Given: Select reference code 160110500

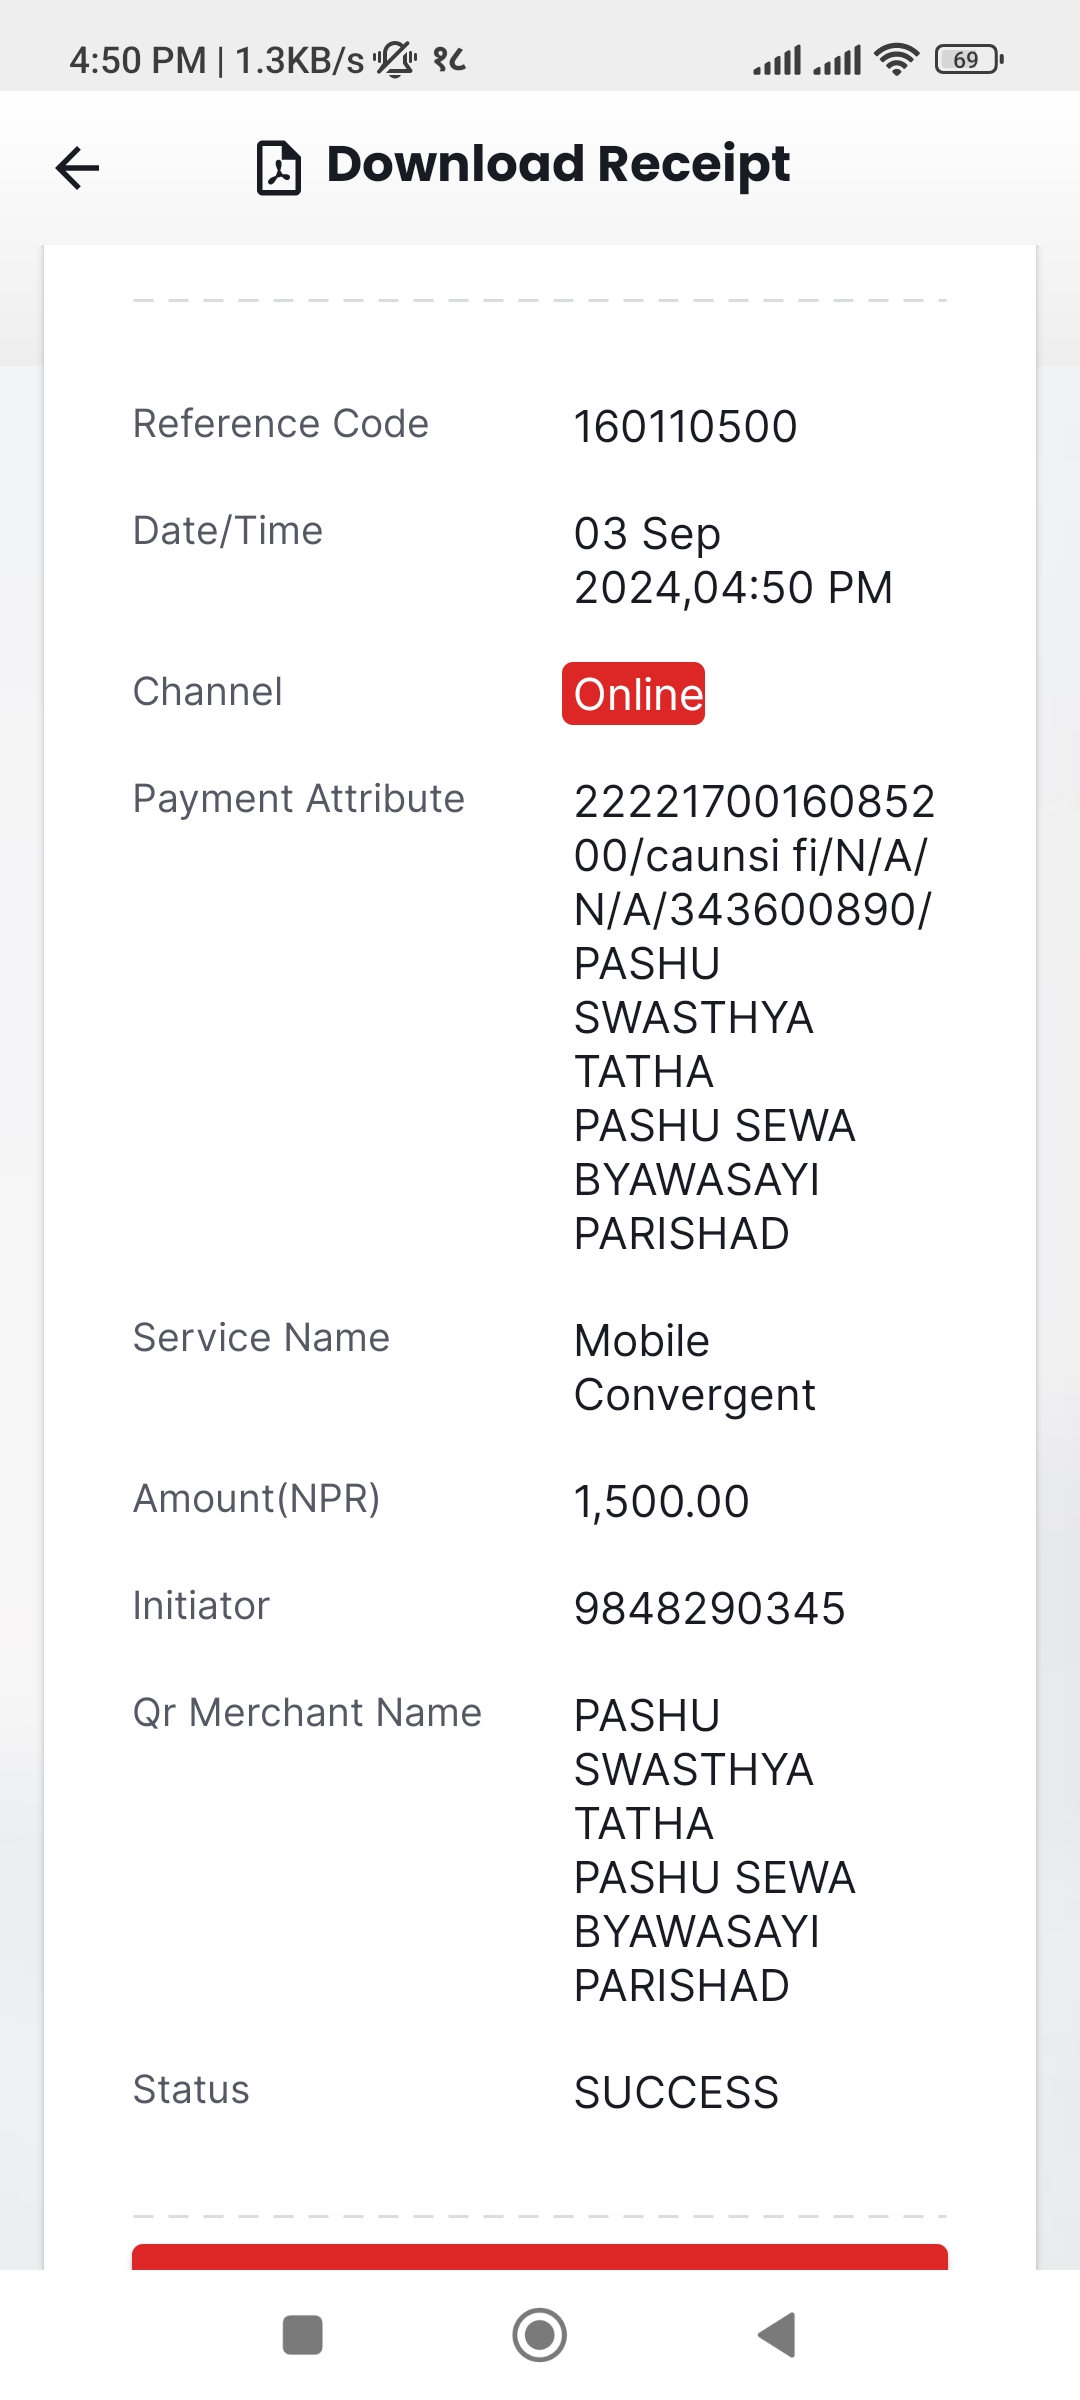Looking at the screenshot, I should tap(685, 427).
